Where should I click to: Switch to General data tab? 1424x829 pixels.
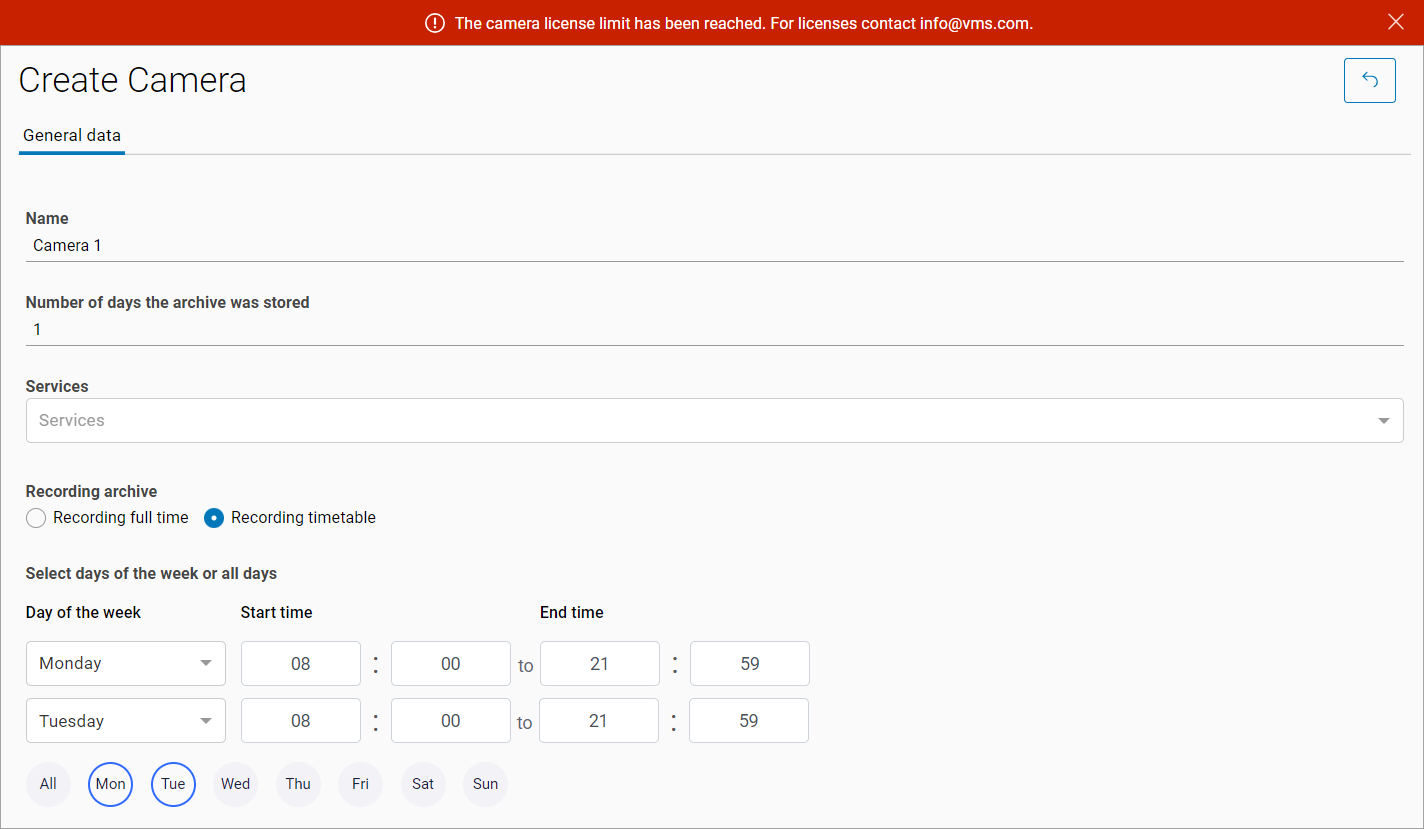point(72,135)
